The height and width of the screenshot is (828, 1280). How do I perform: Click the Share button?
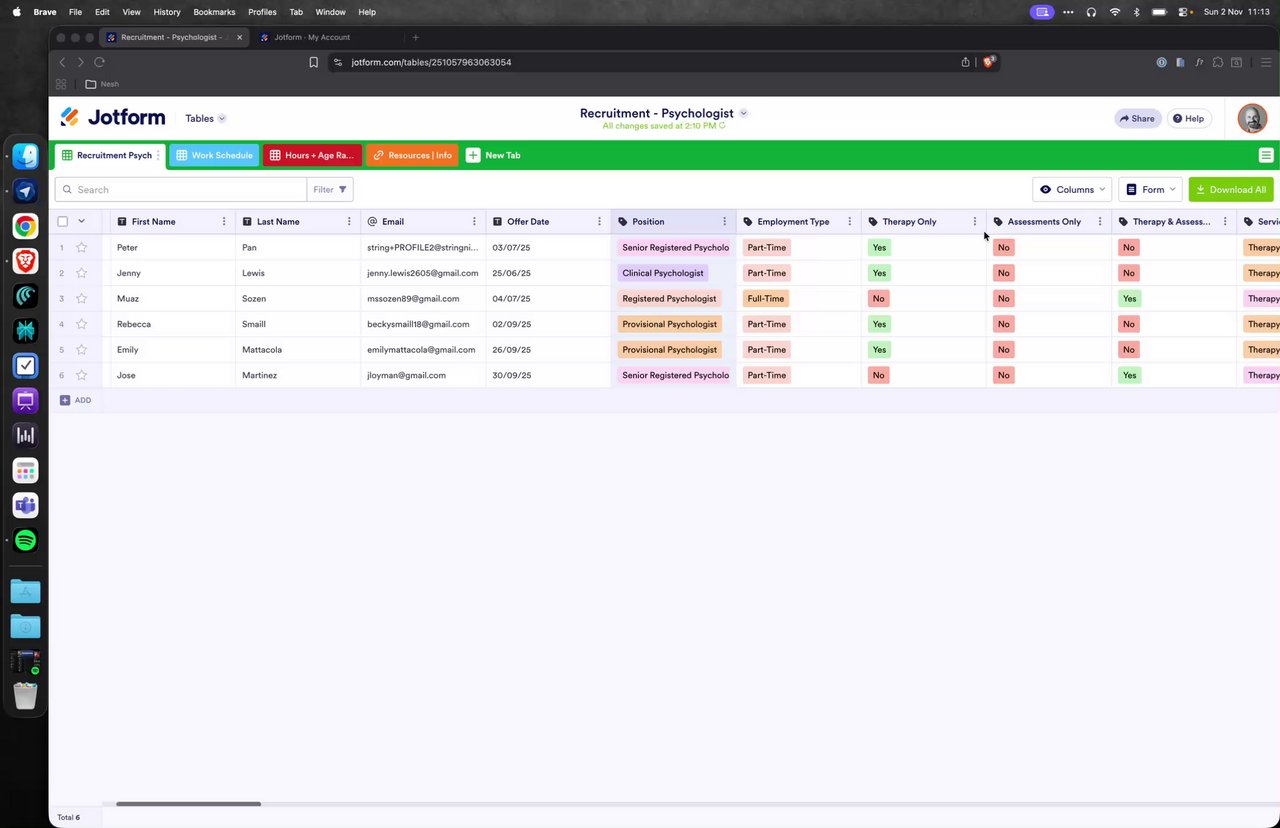click(1137, 118)
